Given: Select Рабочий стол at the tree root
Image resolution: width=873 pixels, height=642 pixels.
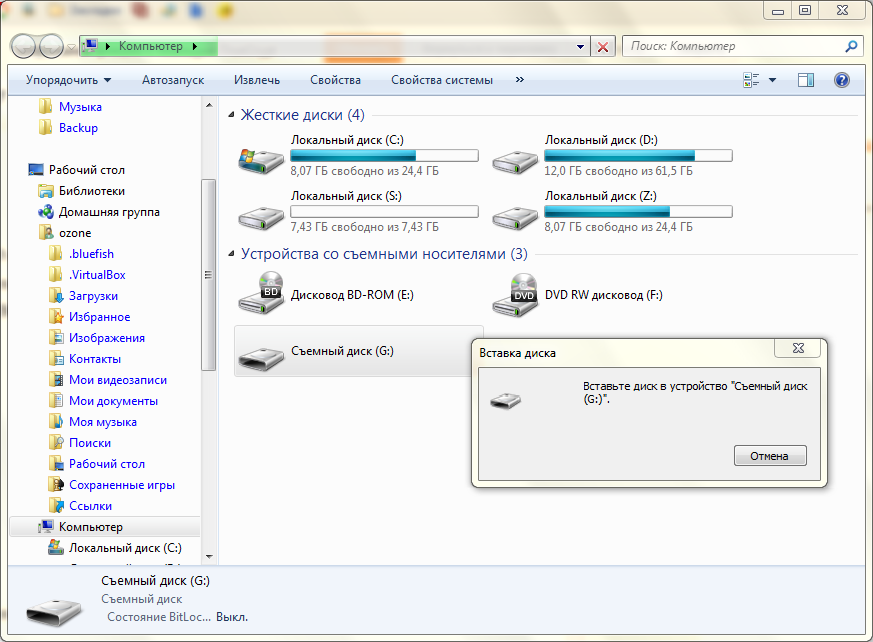Looking at the screenshot, I should (87, 170).
